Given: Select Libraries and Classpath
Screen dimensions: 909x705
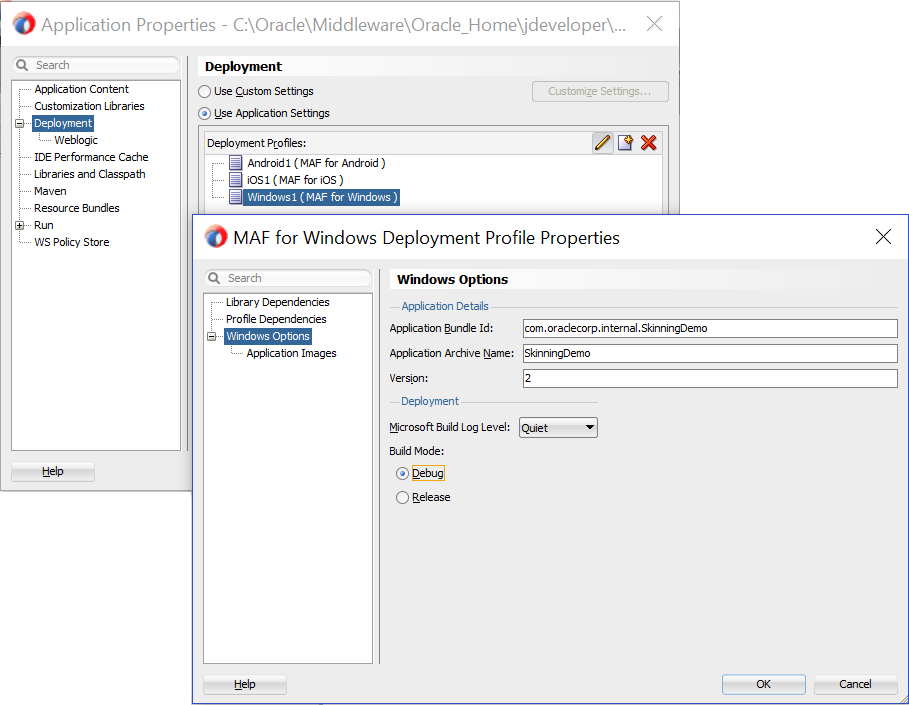Looking at the screenshot, I should tap(90, 174).
